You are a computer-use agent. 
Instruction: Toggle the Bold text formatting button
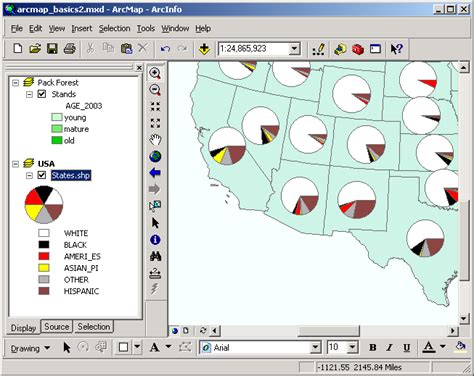coord(373,348)
